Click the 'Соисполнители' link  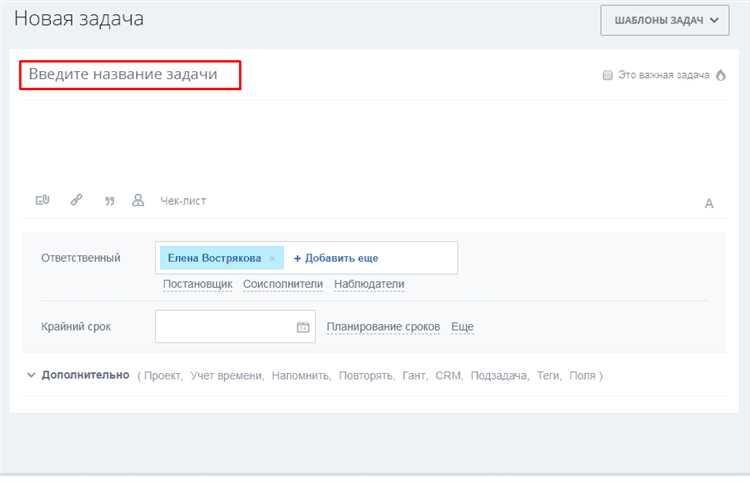(283, 284)
